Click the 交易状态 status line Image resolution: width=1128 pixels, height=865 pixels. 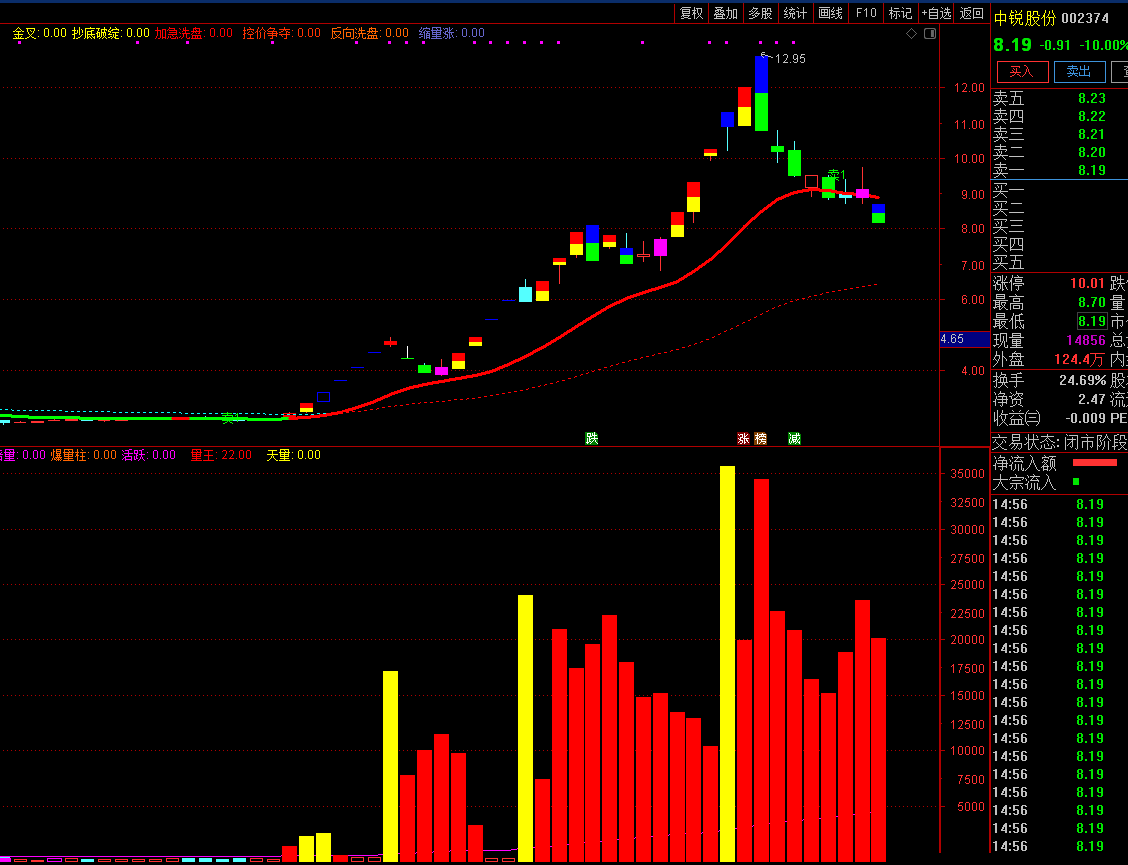pyautogui.click(x=1060, y=442)
